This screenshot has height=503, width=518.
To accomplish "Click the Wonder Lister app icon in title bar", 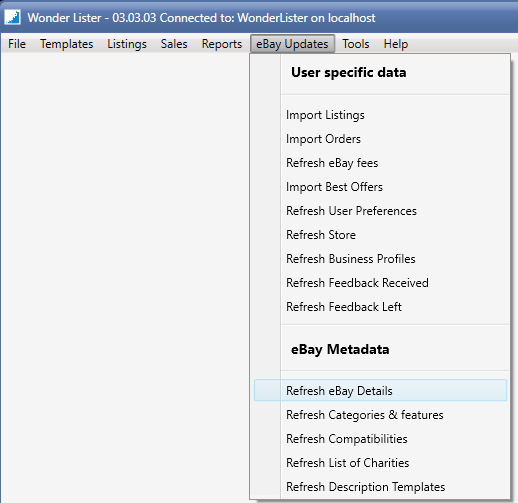I will pyautogui.click(x=12, y=17).
